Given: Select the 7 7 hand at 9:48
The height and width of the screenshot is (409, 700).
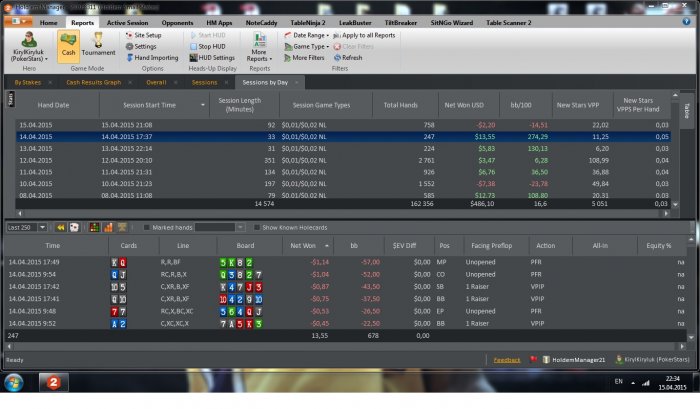Looking at the screenshot, I should click(344, 311).
